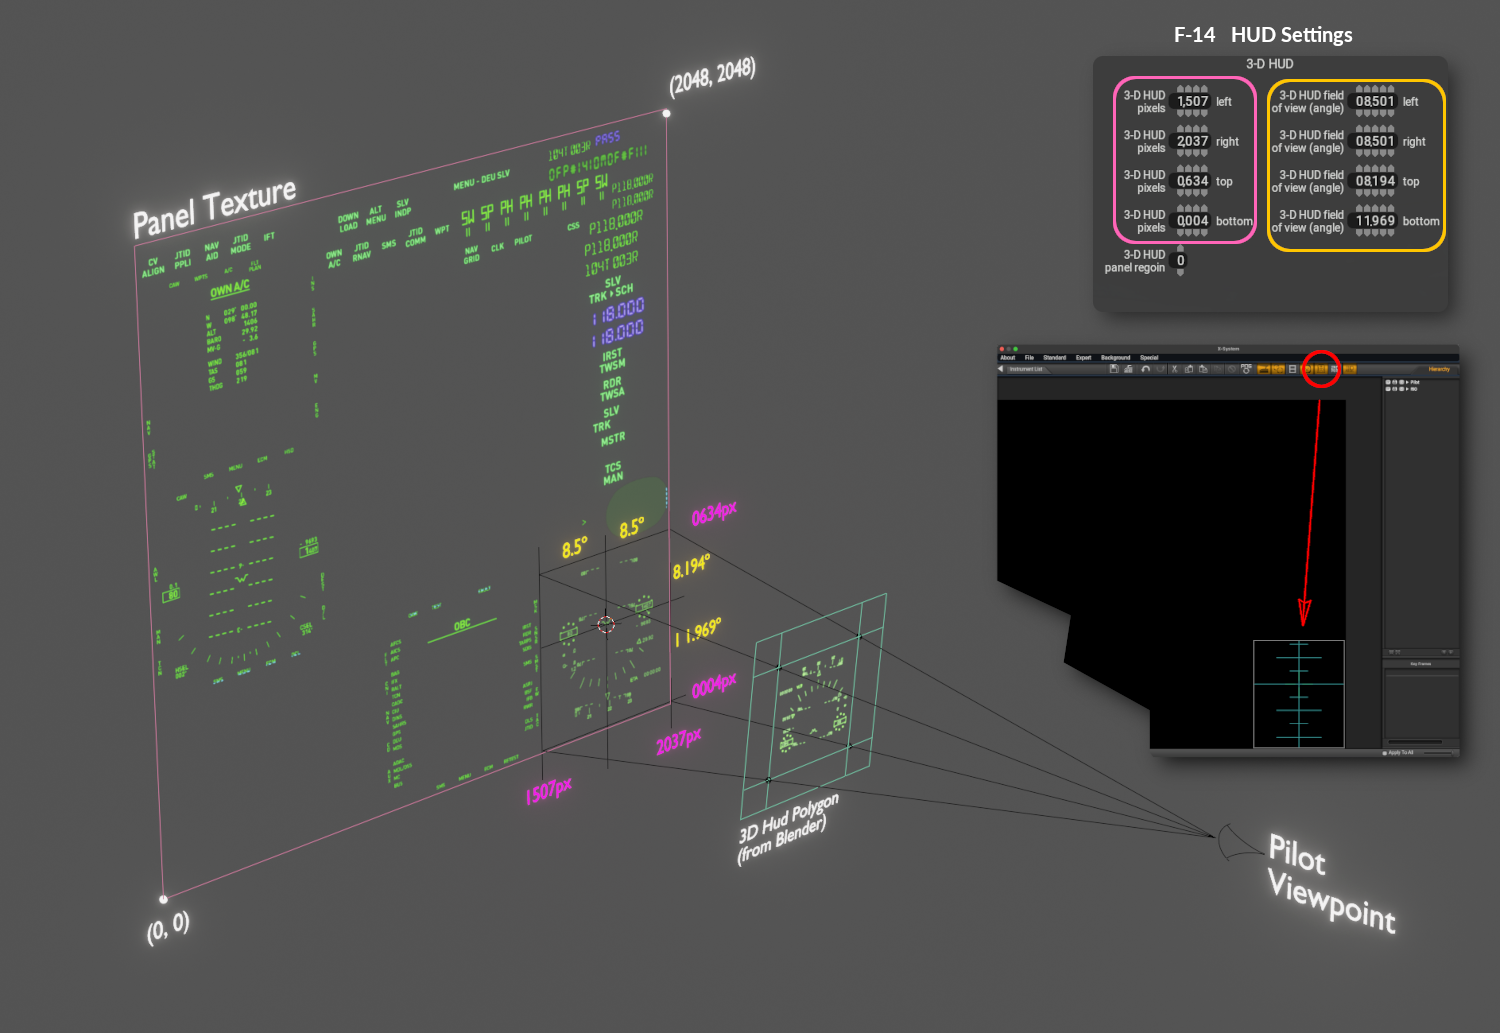Click the Copy icon in toolbar
Screen dimensions: 1500x1033
[x=1189, y=369]
